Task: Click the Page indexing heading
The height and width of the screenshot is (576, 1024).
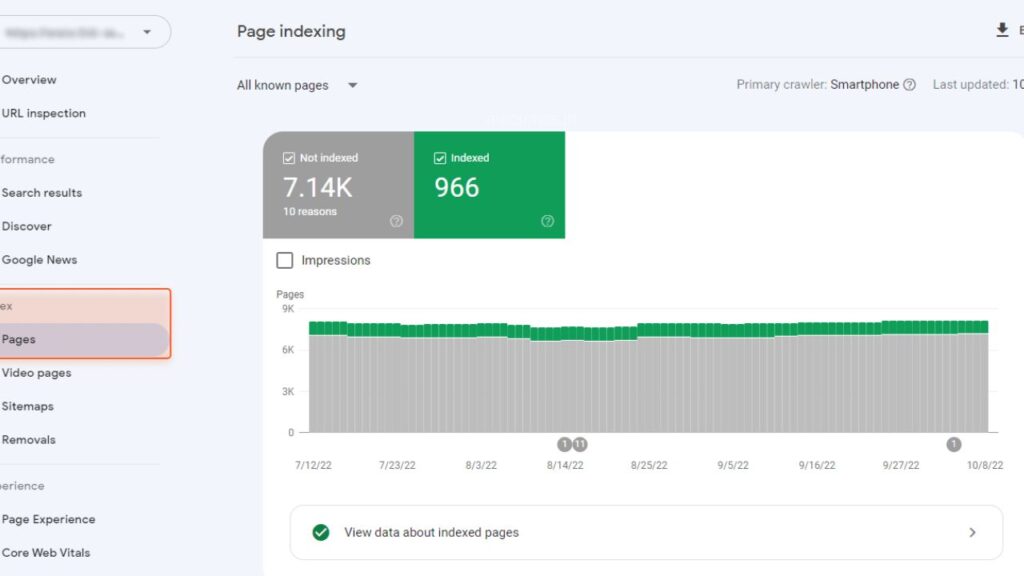Action: tap(291, 31)
